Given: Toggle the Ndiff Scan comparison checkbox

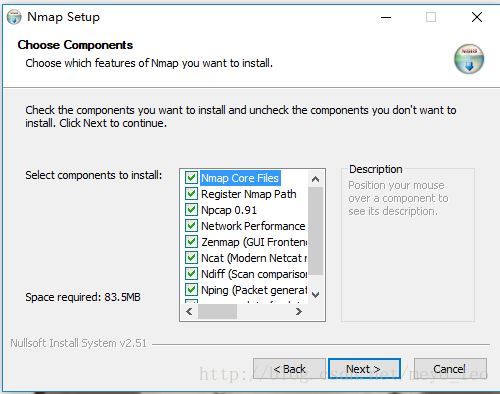Looking at the screenshot, I should [x=191, y=274].
